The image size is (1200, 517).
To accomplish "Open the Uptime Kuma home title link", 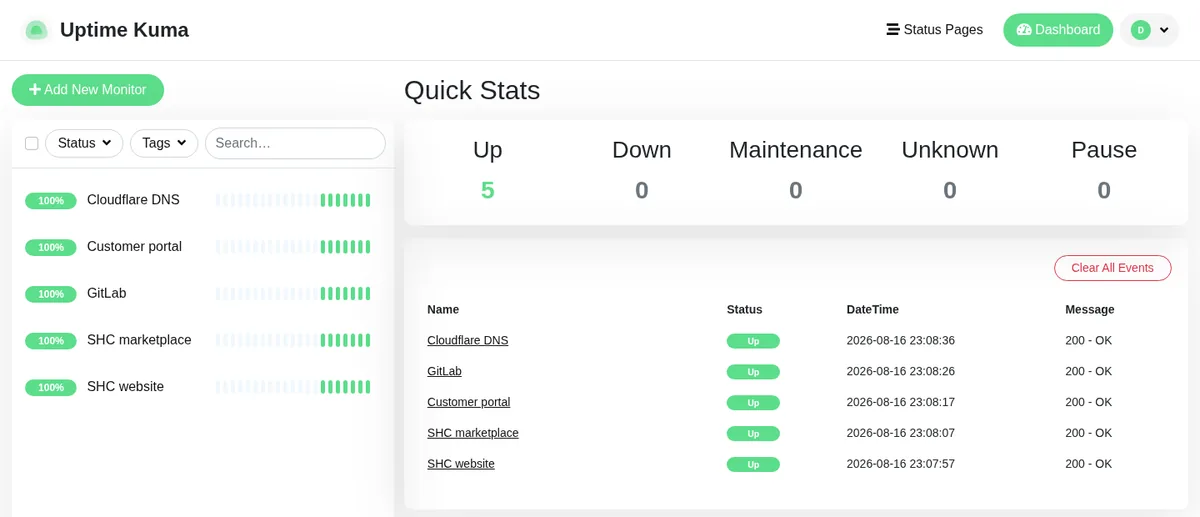I will [124, 30].
